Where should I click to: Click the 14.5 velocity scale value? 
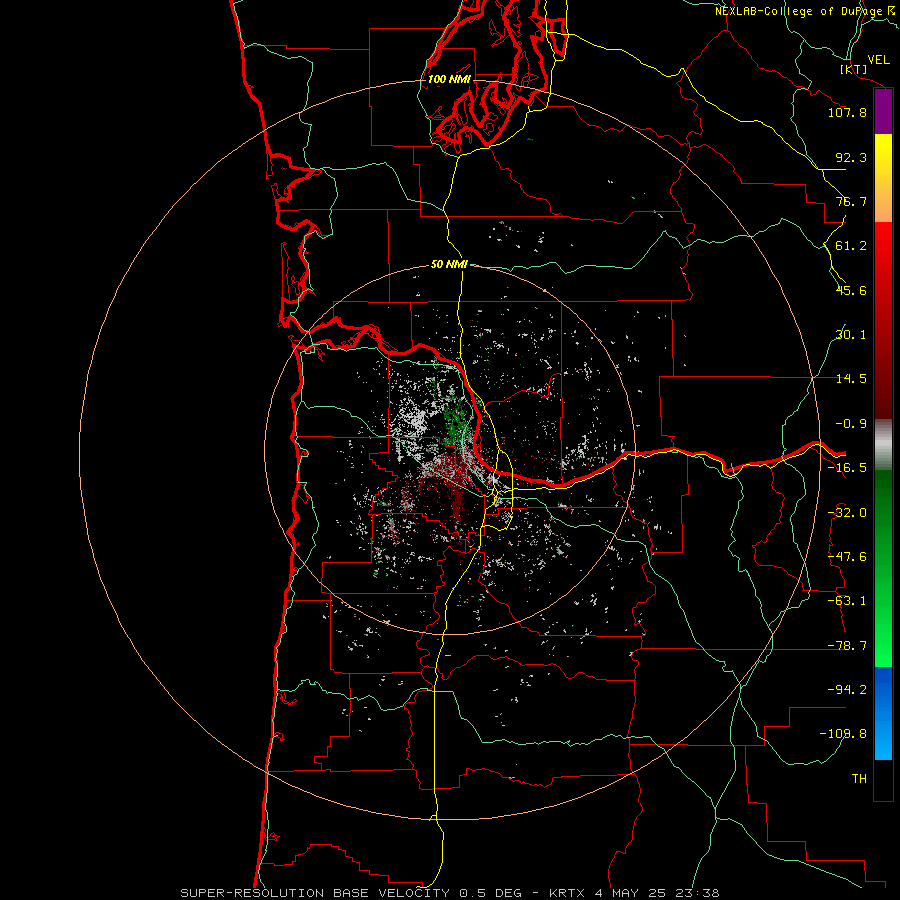tap(851, 379)
